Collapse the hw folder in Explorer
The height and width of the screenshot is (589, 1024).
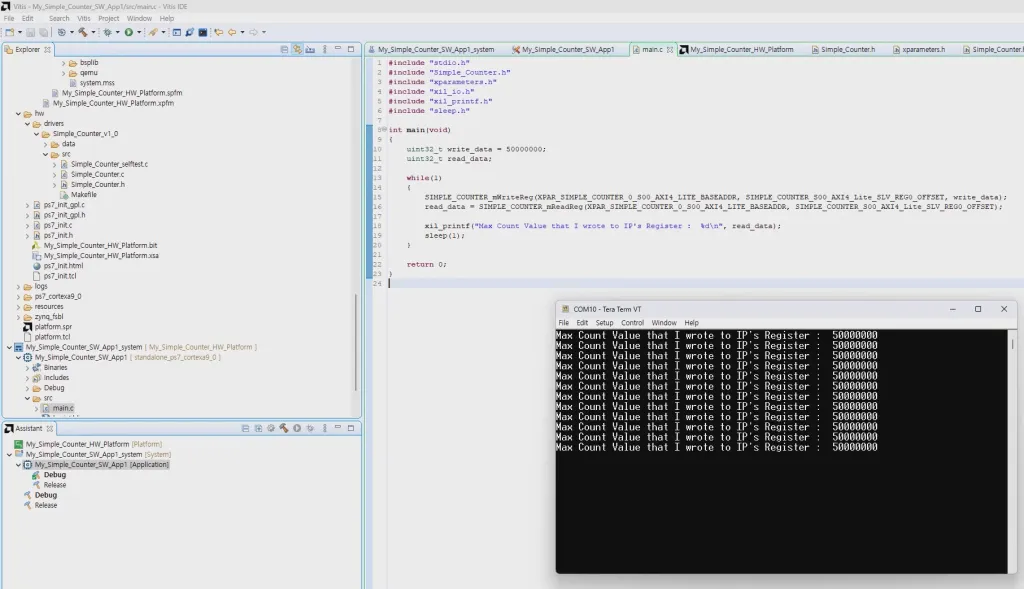point(20,114)
